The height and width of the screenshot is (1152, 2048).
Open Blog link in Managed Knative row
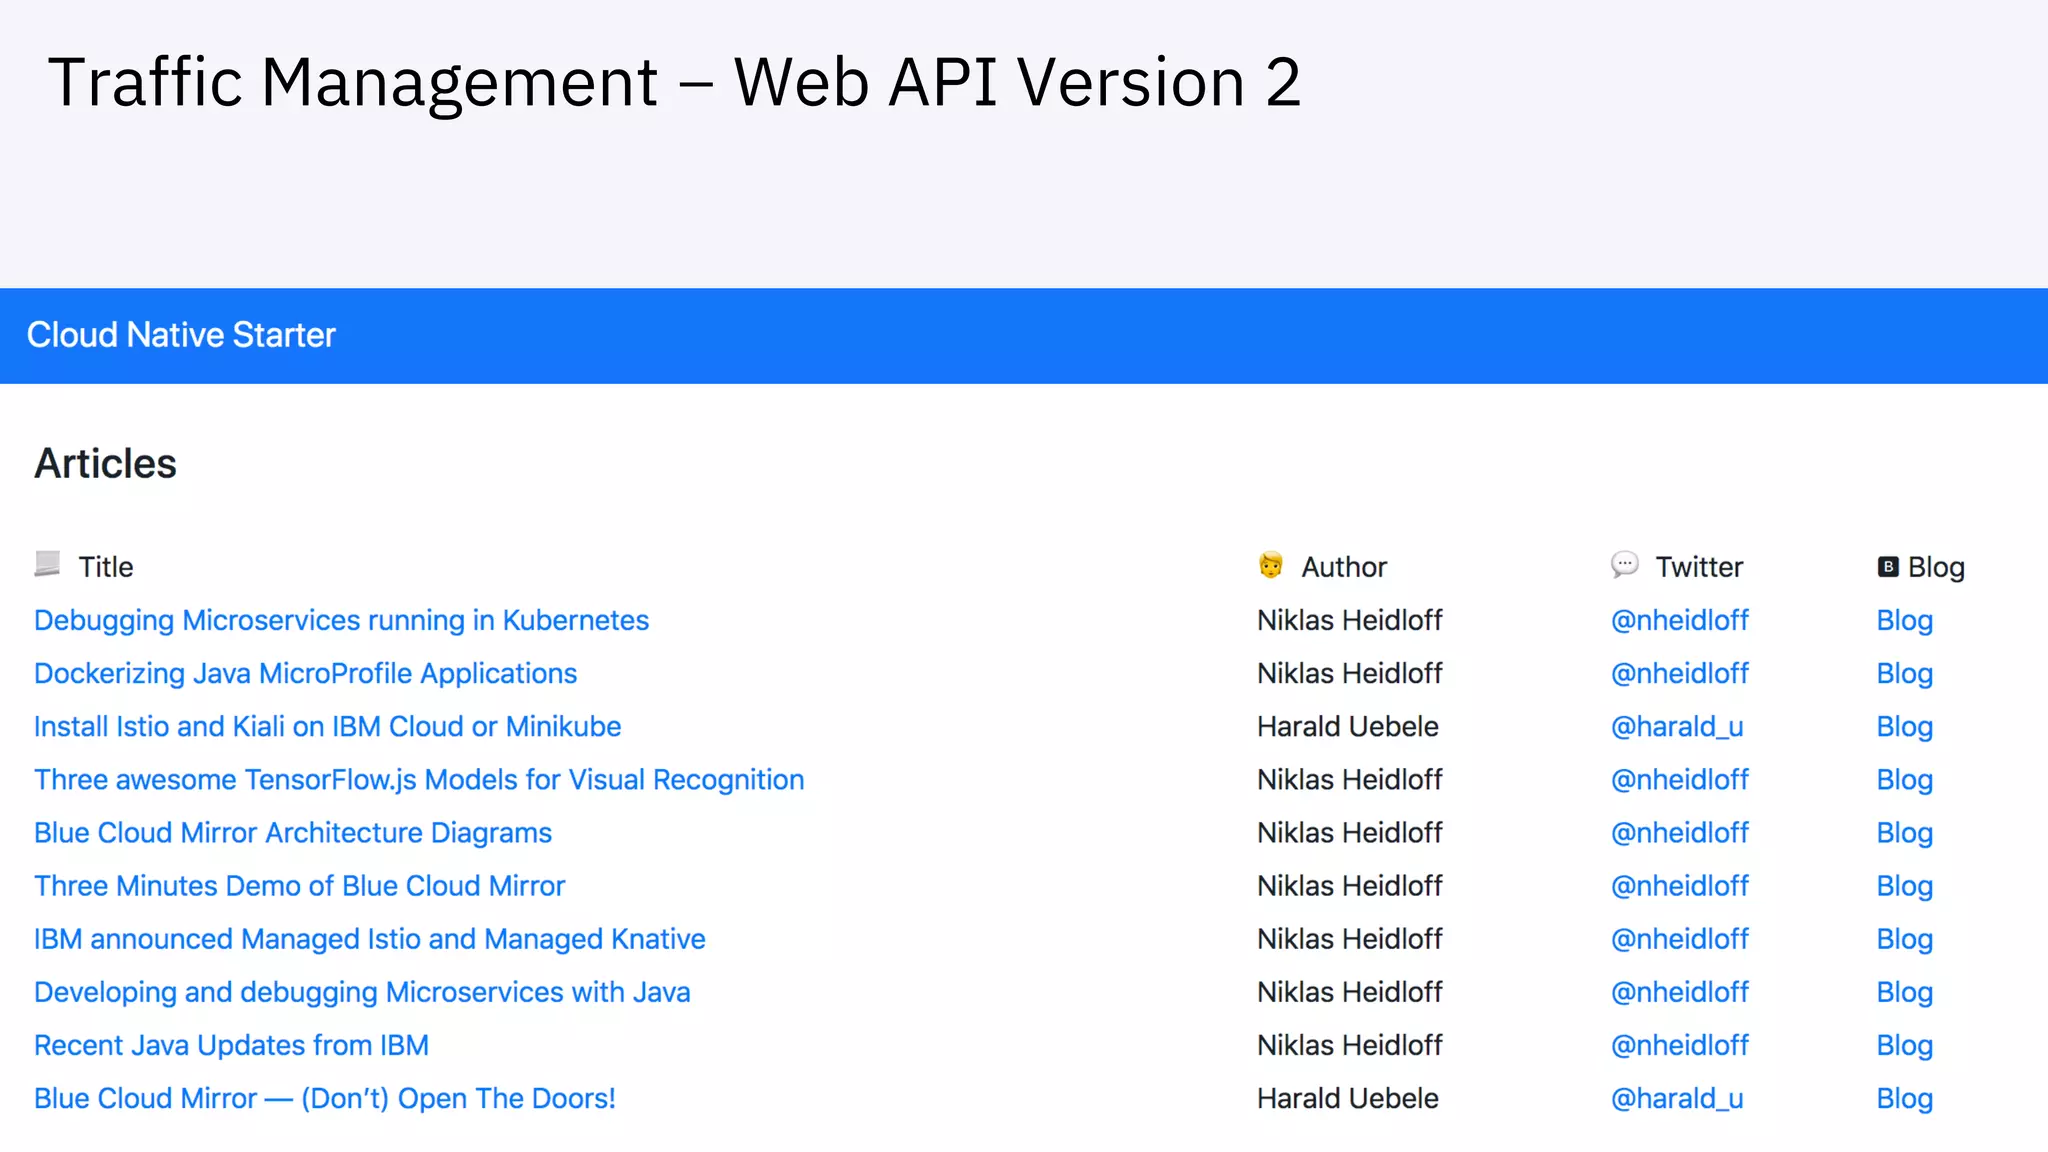1904,939
